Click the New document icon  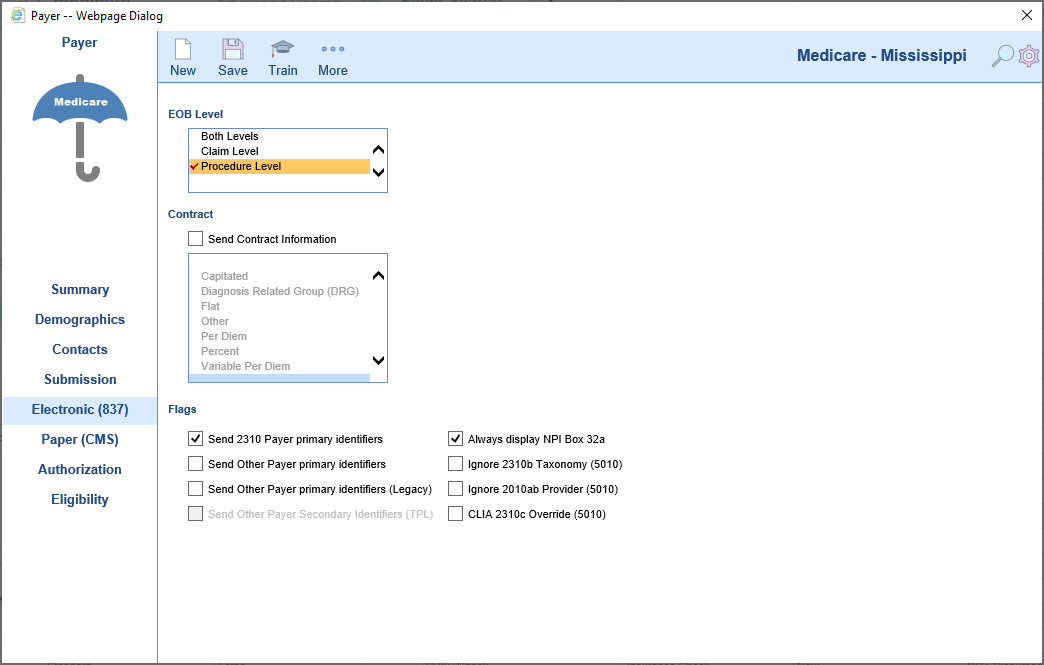(x=182, y=50)
